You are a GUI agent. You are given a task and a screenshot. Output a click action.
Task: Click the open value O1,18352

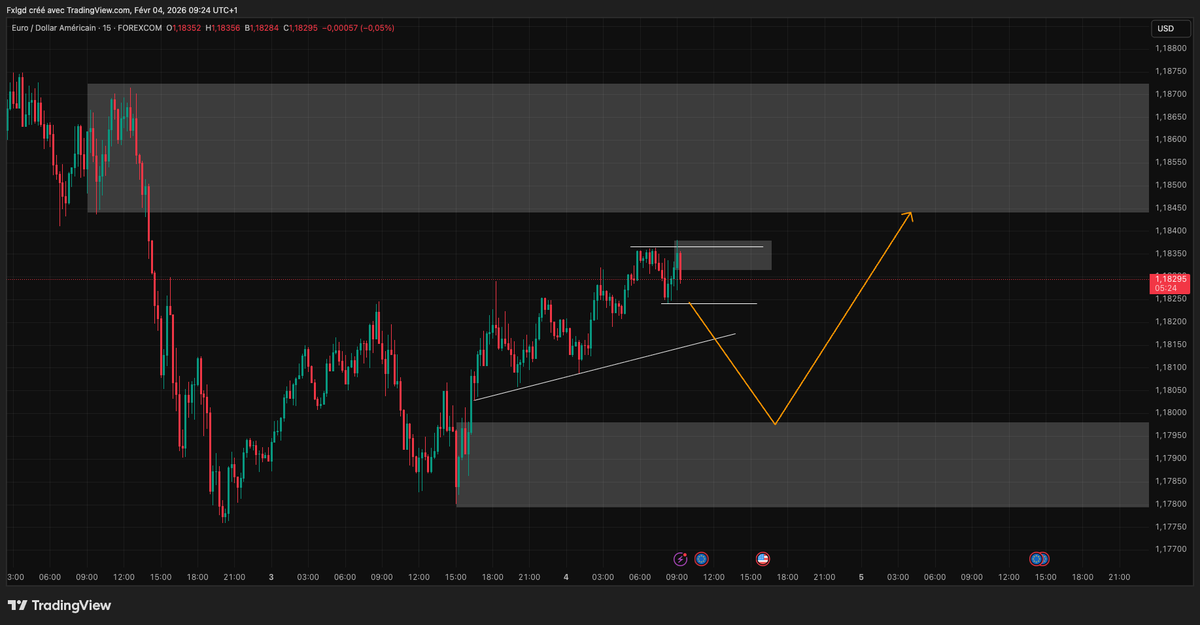[x=185, y=28]
